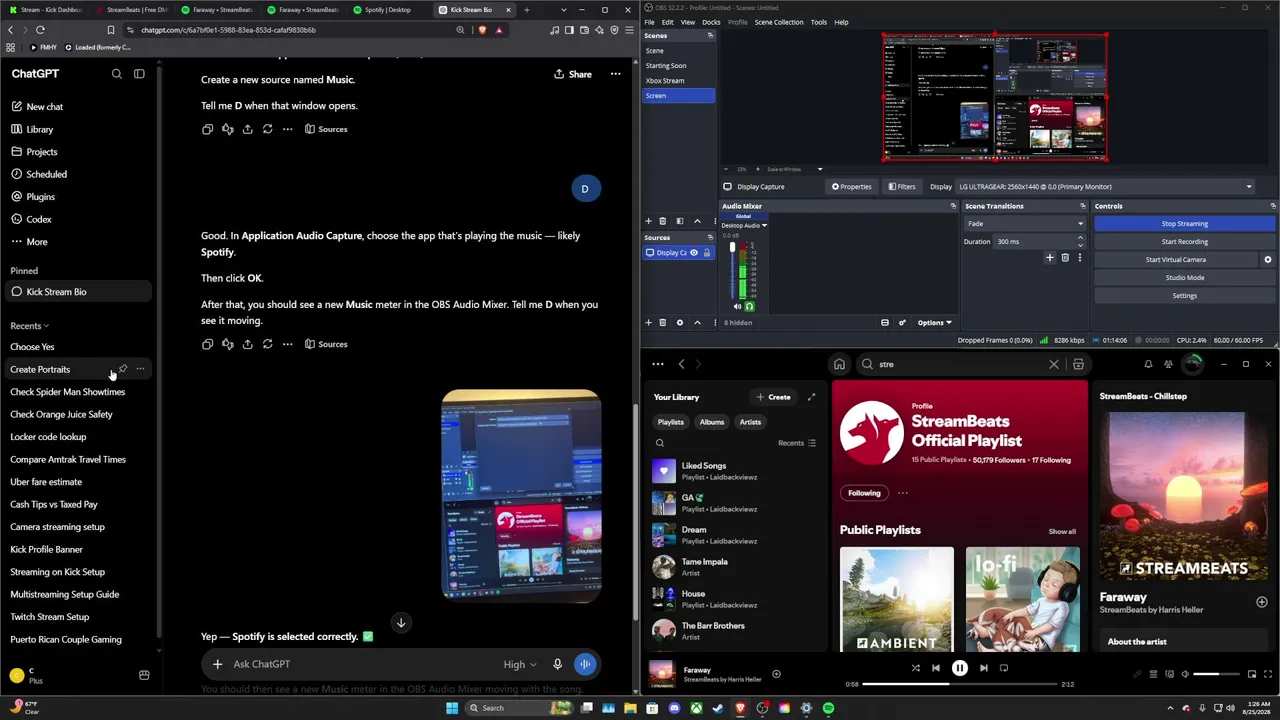Open advanced audio properties gears in OBS mixer

(x=902, y=323)
